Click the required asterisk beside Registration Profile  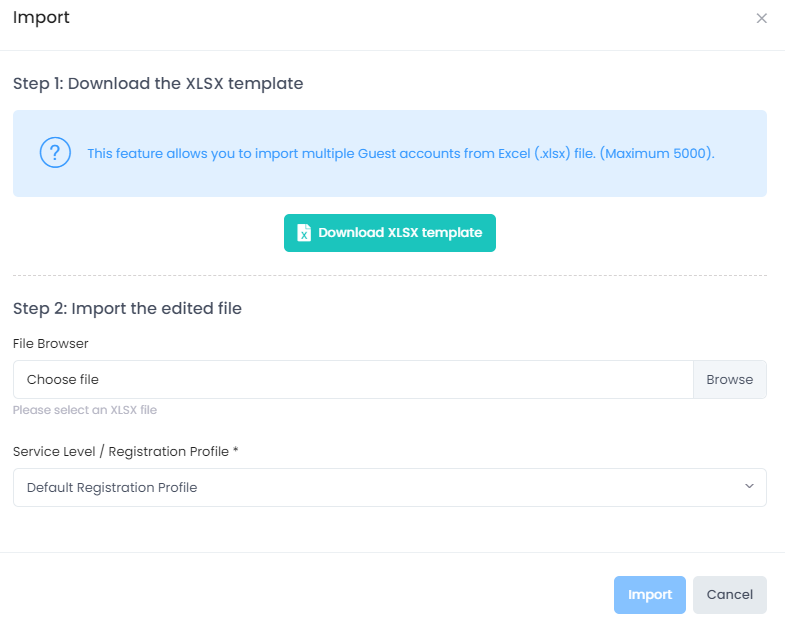pyautogui.click(x=236, y=451)
